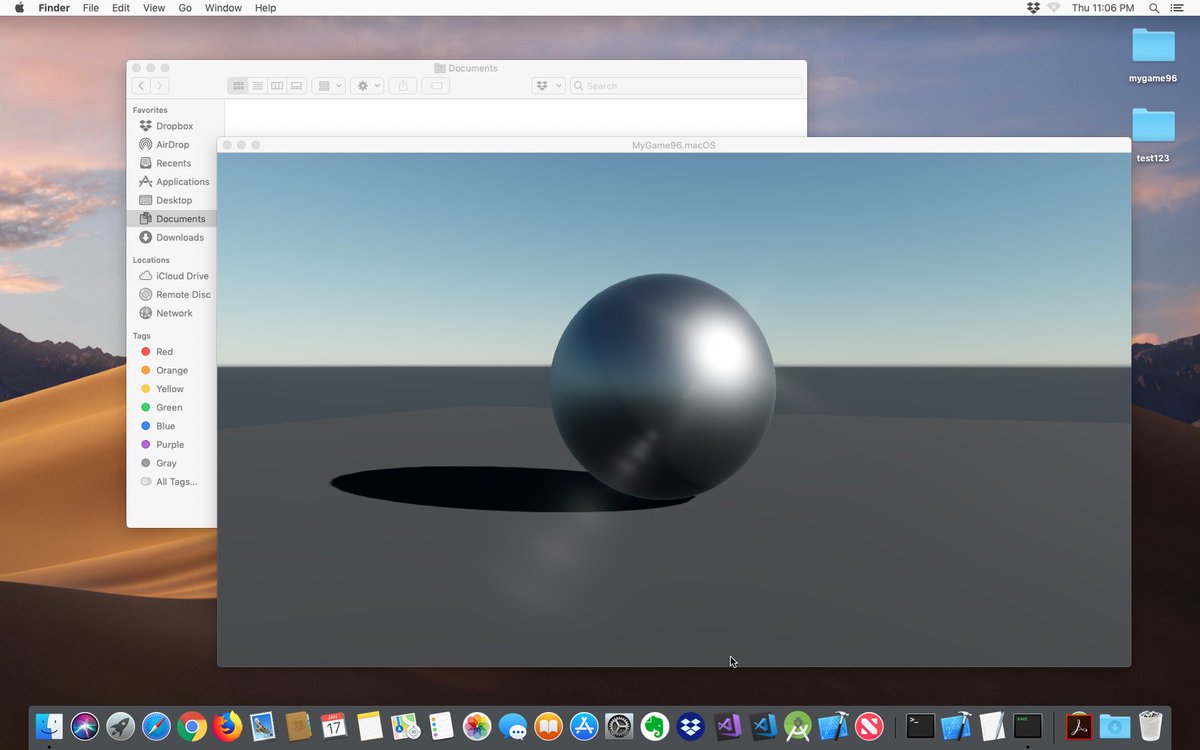
Task: Choose the Purple tag in sidebar
Action: click(172, 445)
